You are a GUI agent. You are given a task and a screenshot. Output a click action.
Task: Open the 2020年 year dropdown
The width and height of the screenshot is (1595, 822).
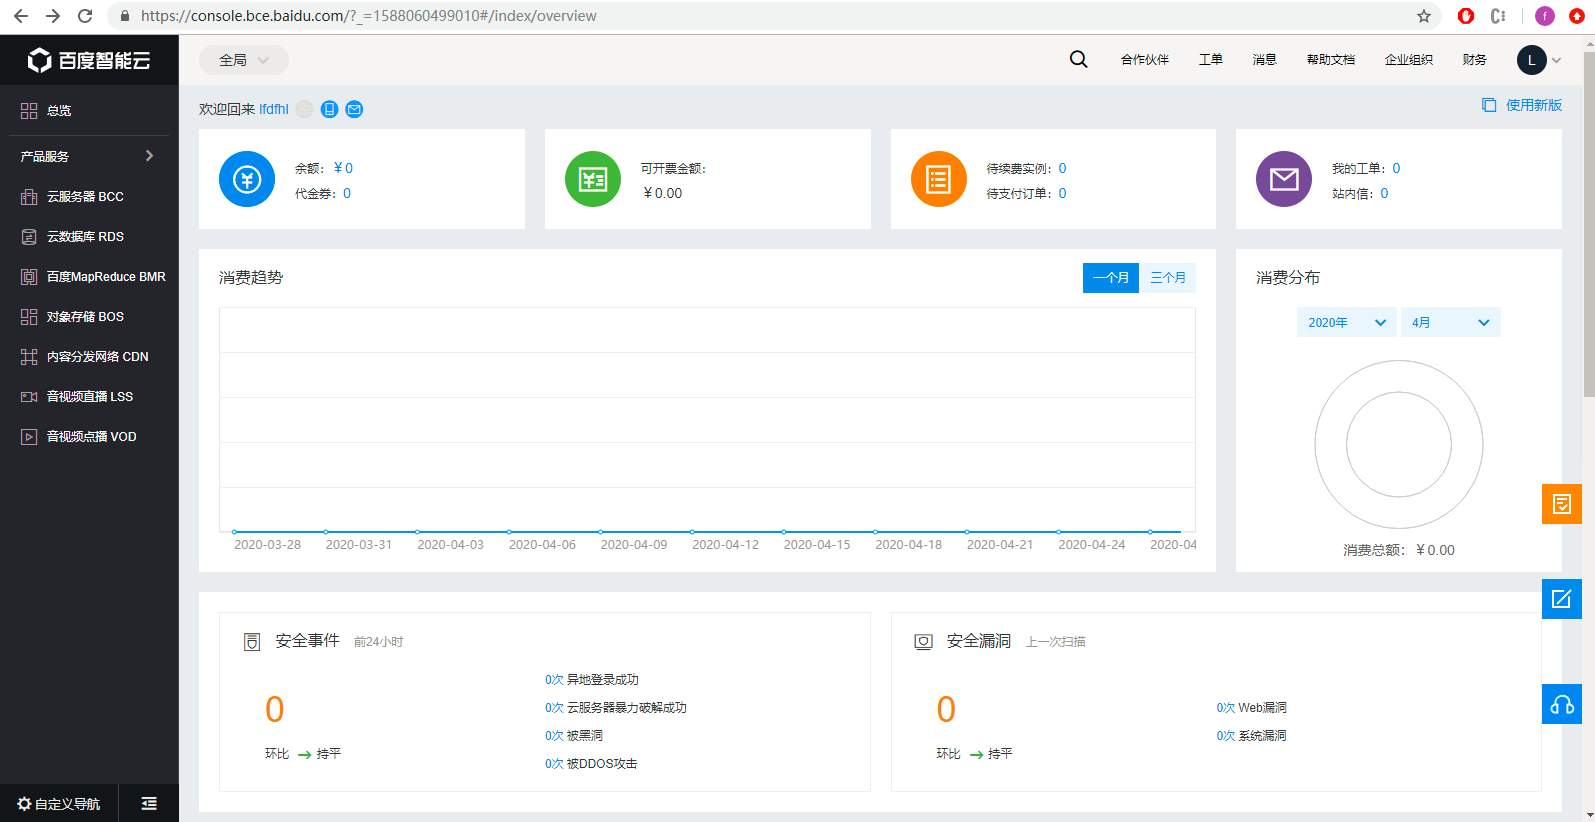coord(1346,322)
